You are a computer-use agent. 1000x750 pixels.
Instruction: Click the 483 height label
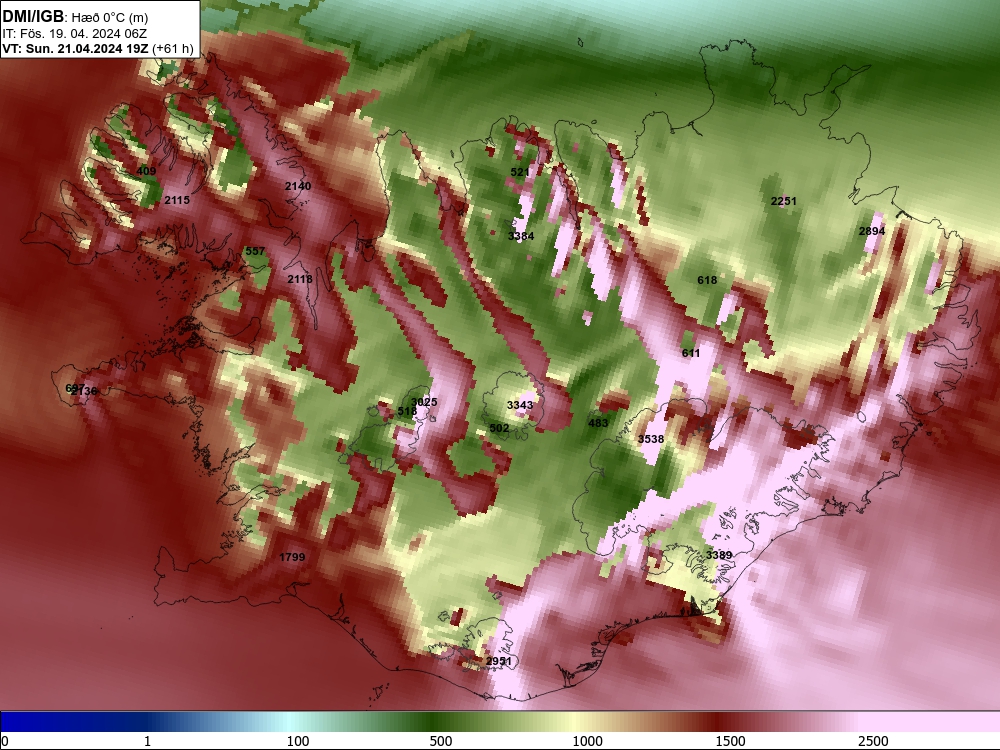(598, 423)
